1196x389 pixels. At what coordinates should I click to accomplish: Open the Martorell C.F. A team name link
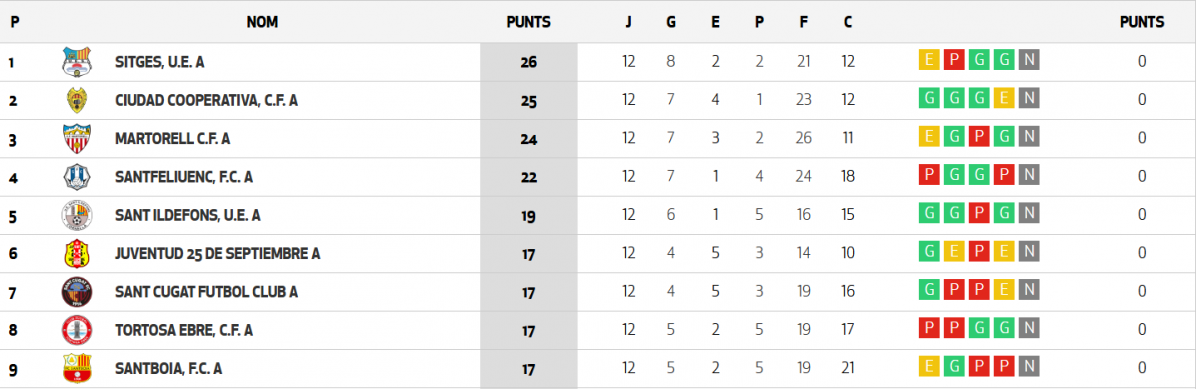click(x=172, y=139)
